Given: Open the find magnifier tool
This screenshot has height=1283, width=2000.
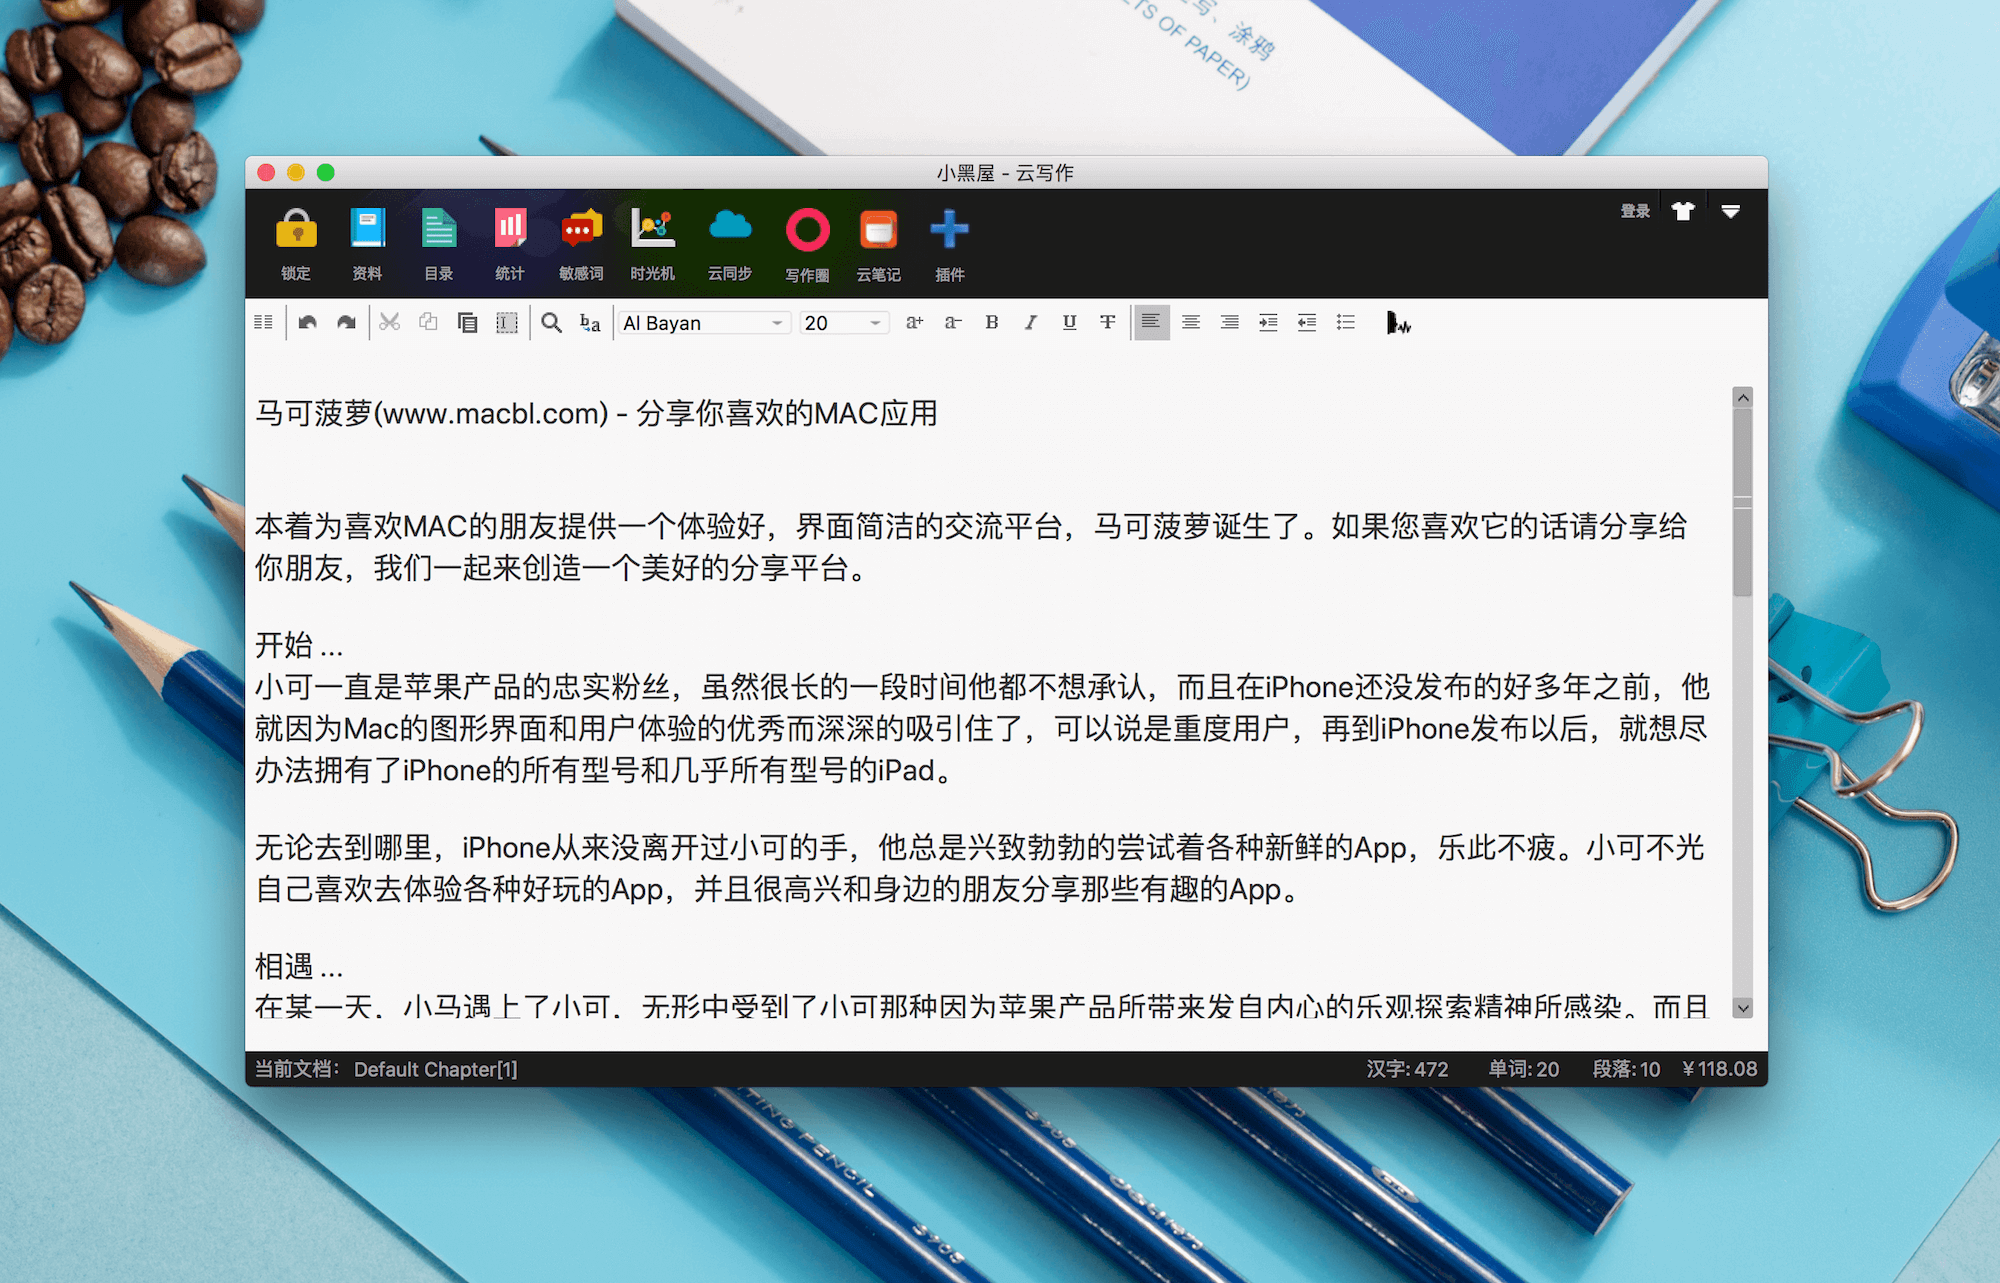Looking at the screenshot, I should (x=551, y=322).
